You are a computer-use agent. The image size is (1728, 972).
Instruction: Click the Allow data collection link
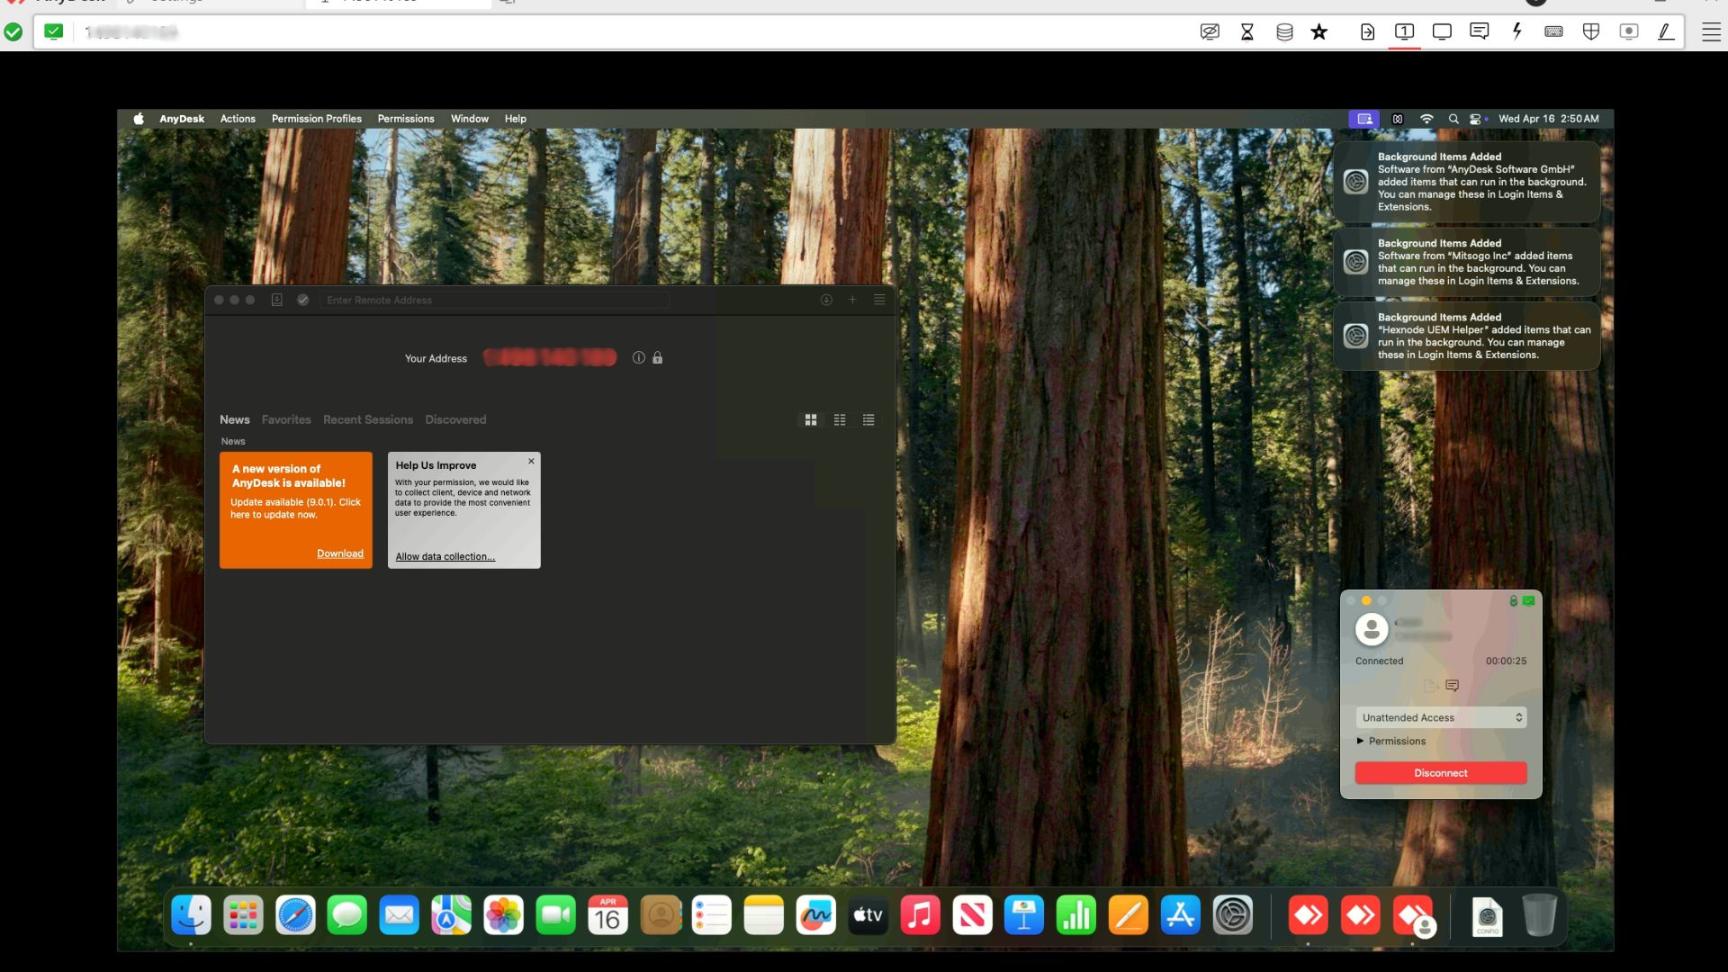(445, 557)
